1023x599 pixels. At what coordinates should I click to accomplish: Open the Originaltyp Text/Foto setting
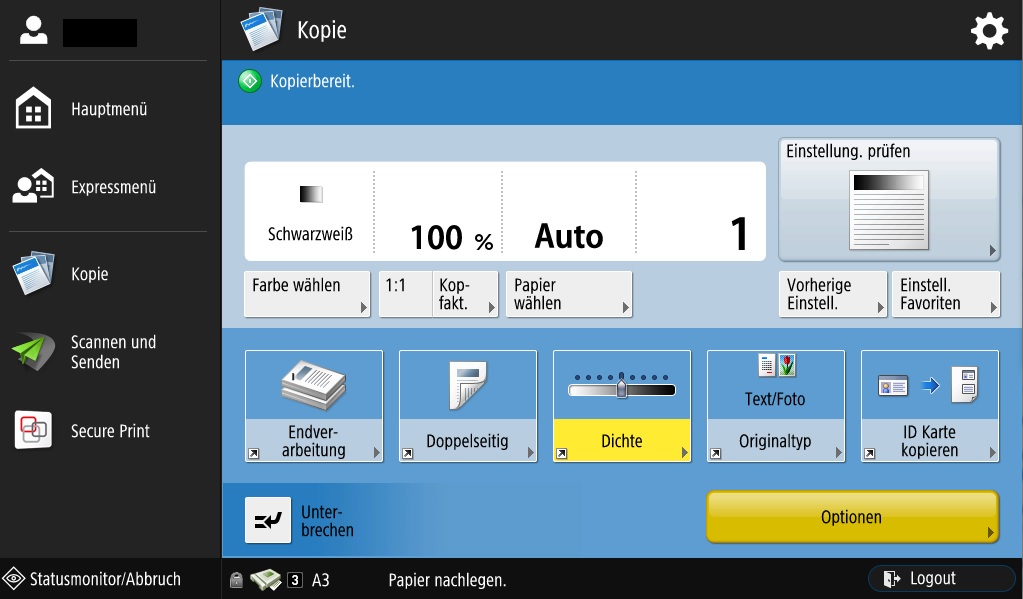point(775,406)
